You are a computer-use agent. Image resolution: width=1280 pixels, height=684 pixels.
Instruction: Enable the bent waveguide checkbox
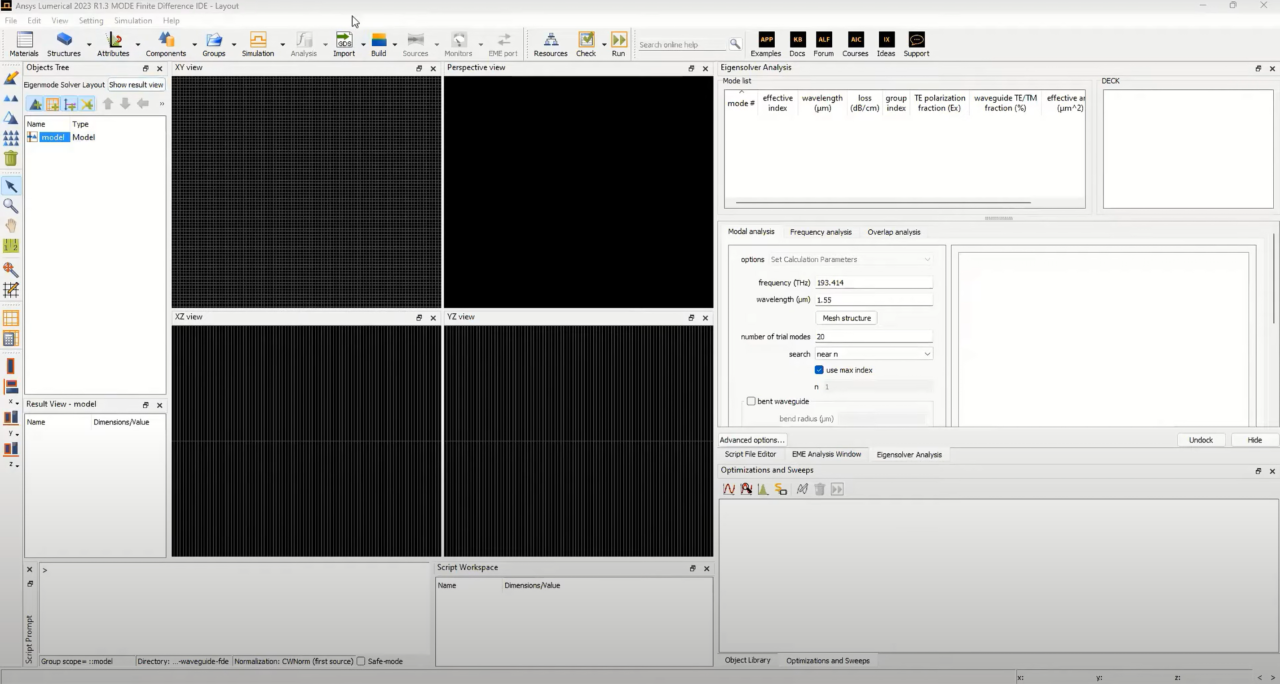pos(751,401)
